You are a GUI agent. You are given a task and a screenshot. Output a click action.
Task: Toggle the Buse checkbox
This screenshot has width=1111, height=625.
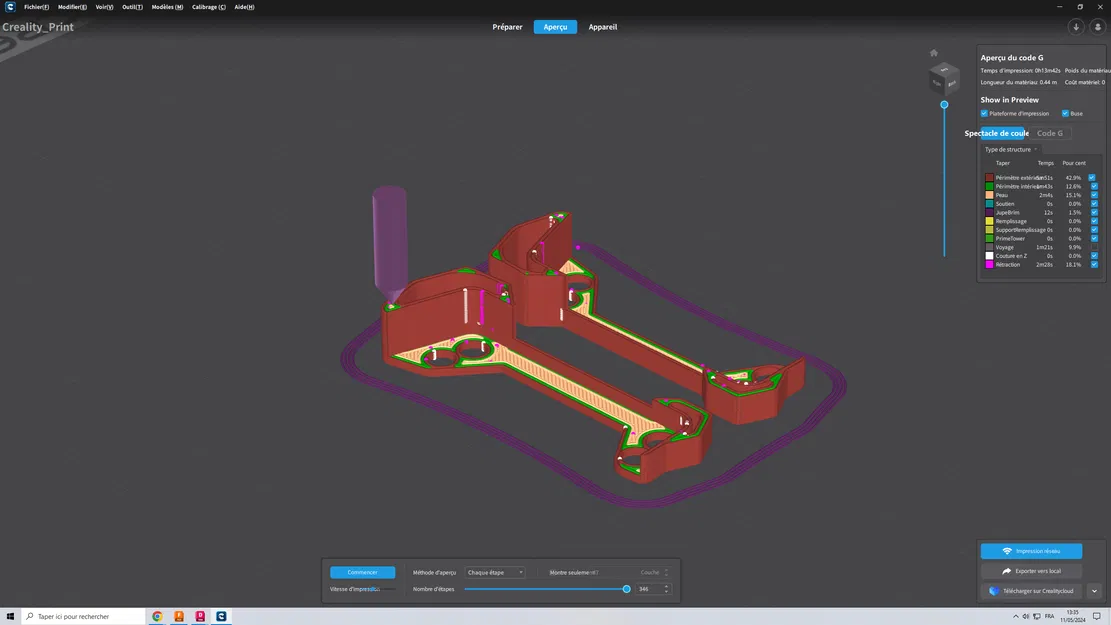click(1065, 114)
